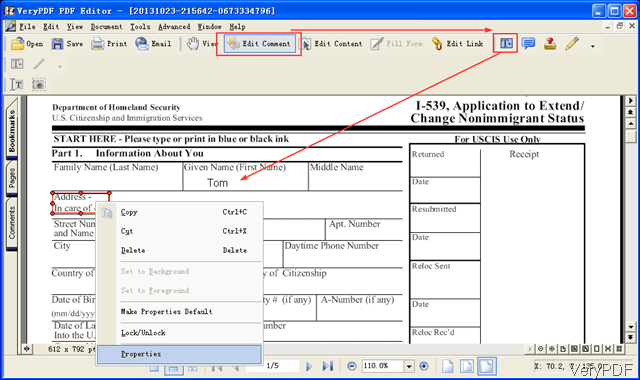Activate the View hand tool

(202, 44)
